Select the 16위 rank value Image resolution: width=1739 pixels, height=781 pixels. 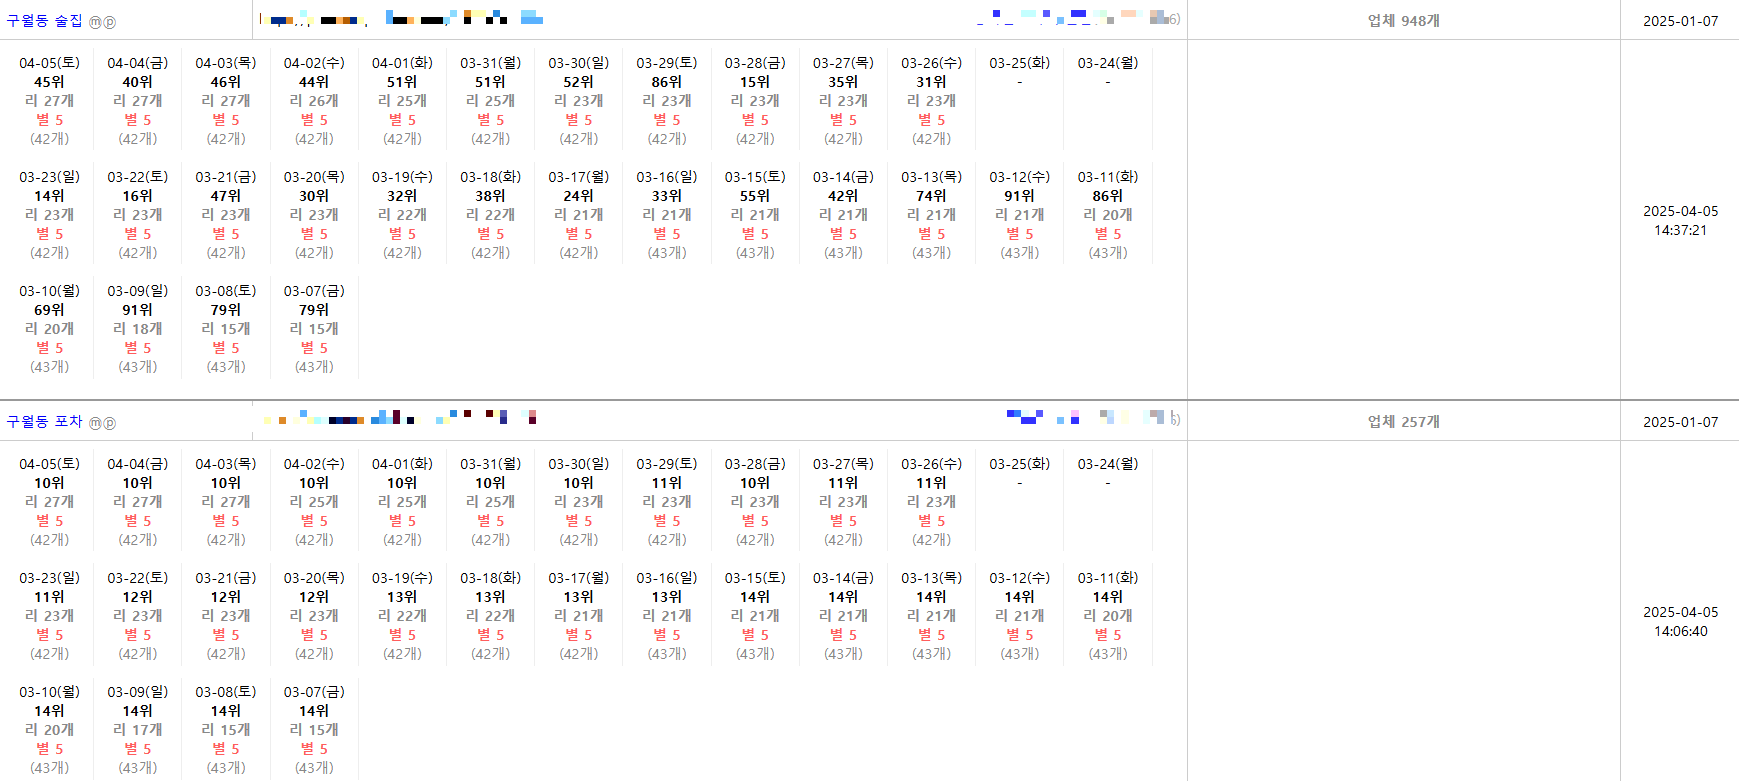[x=138, y=196]
